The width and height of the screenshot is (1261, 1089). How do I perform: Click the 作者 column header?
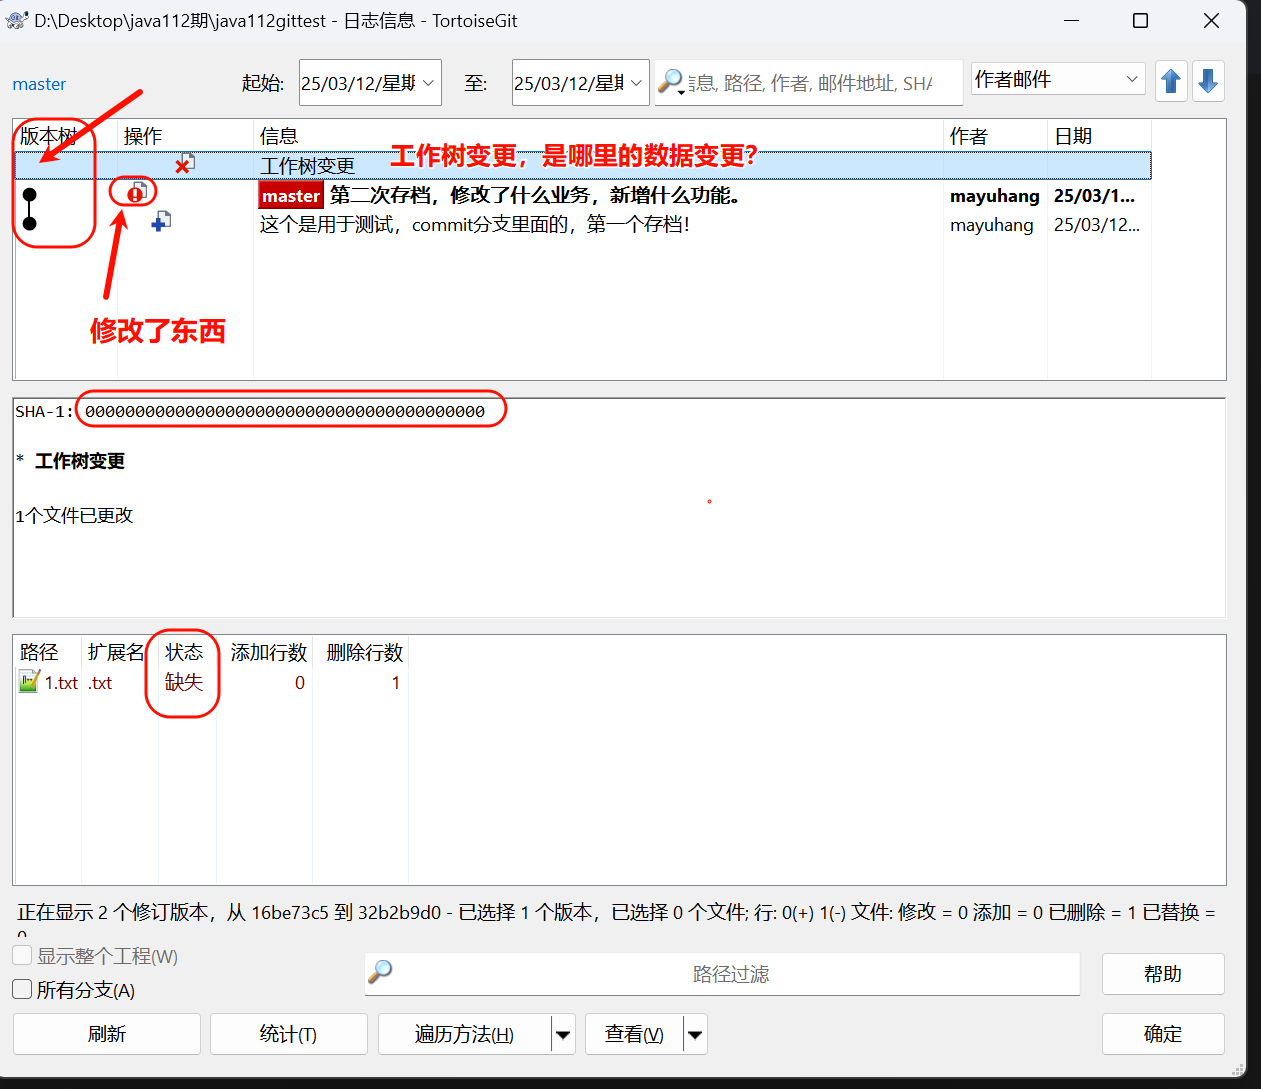[968, 136]
